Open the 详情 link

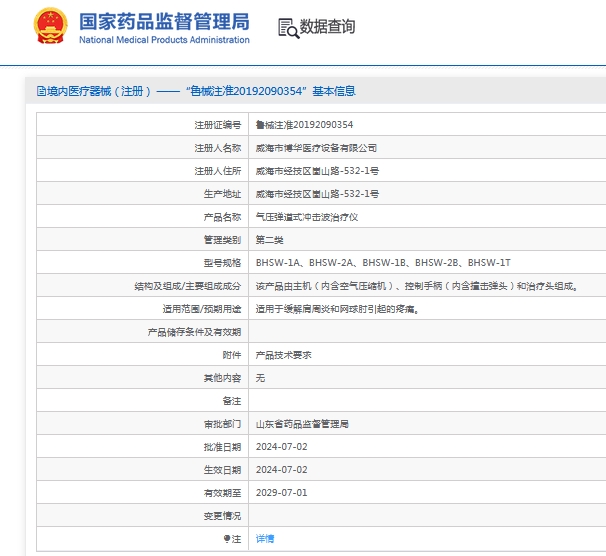[265, 539]
